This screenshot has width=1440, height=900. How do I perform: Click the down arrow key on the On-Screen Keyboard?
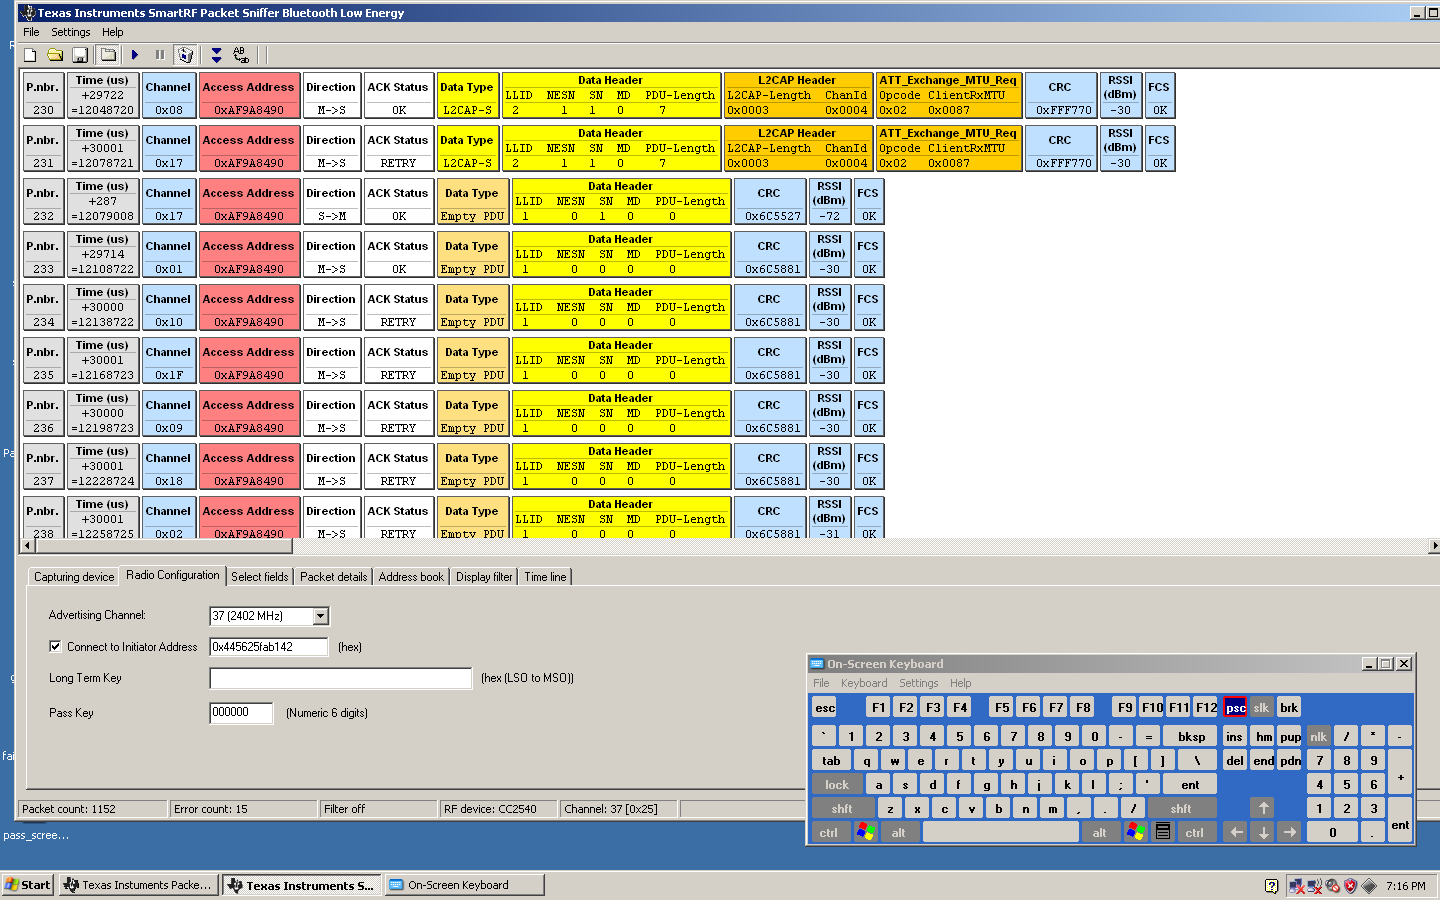tap(1263, 832)
